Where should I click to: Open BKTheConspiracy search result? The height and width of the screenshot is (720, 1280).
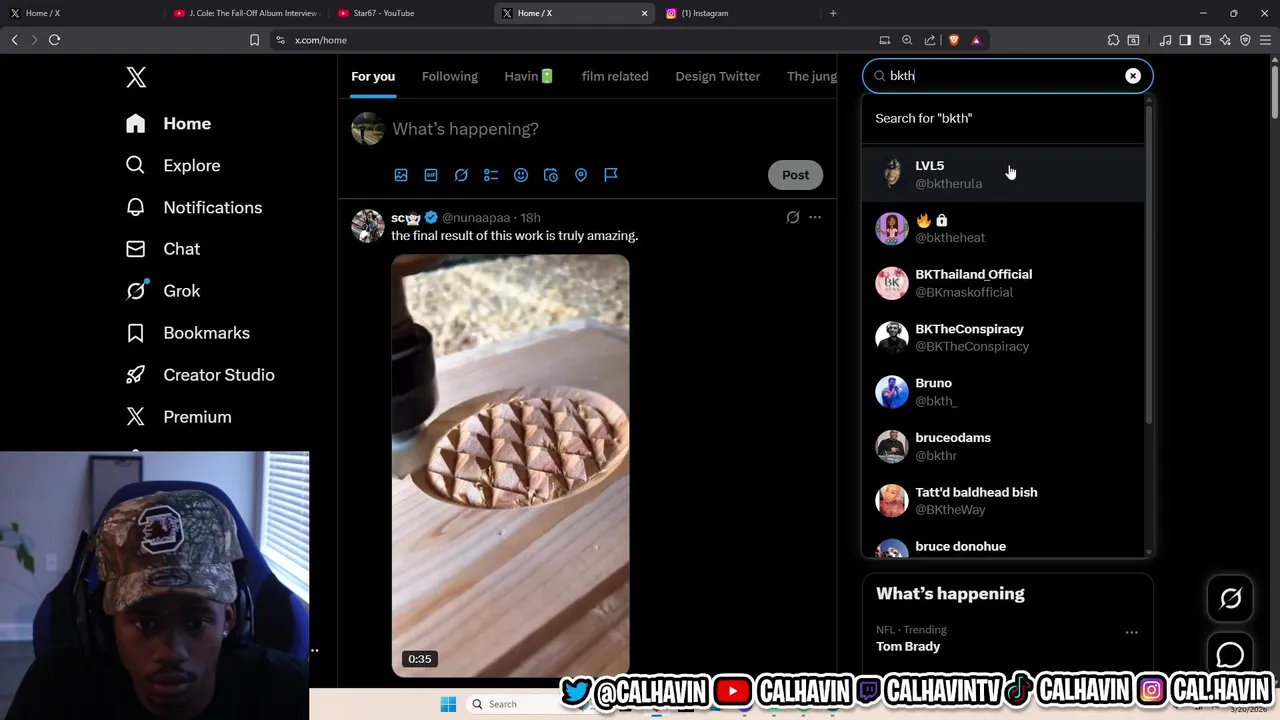click(1004, 337)
